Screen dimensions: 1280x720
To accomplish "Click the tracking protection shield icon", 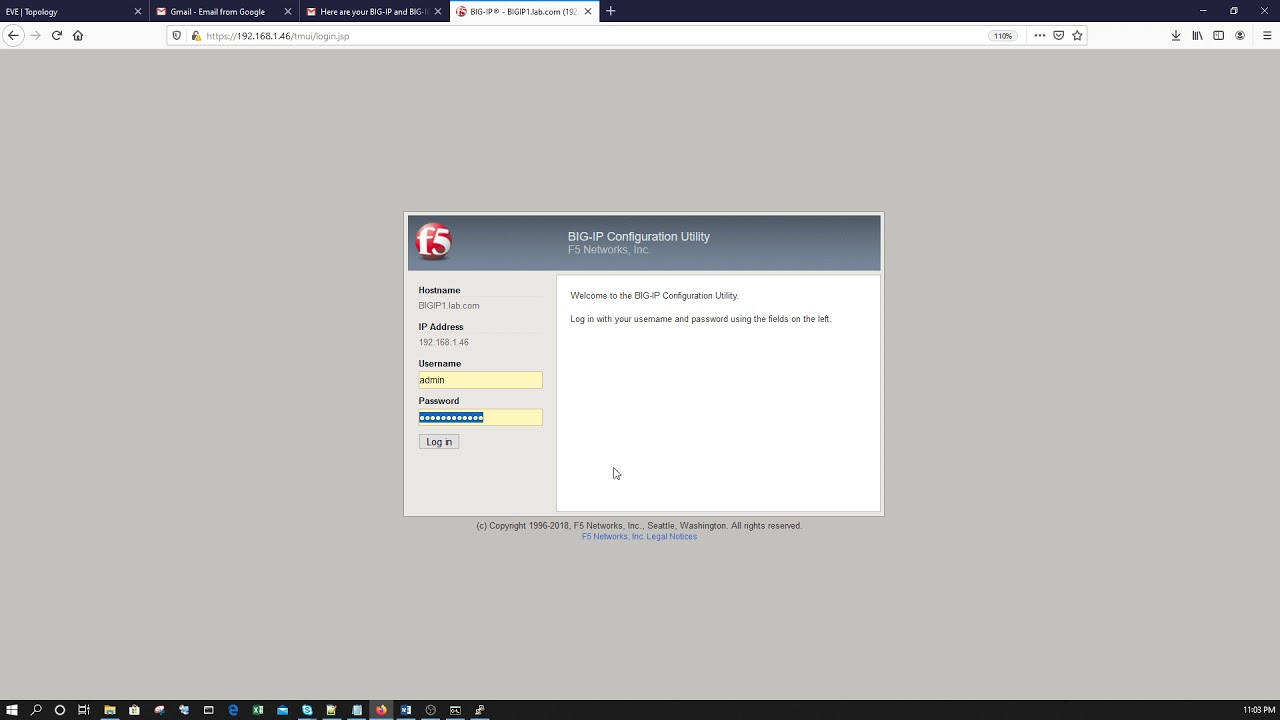I will (x=177, y=35).
